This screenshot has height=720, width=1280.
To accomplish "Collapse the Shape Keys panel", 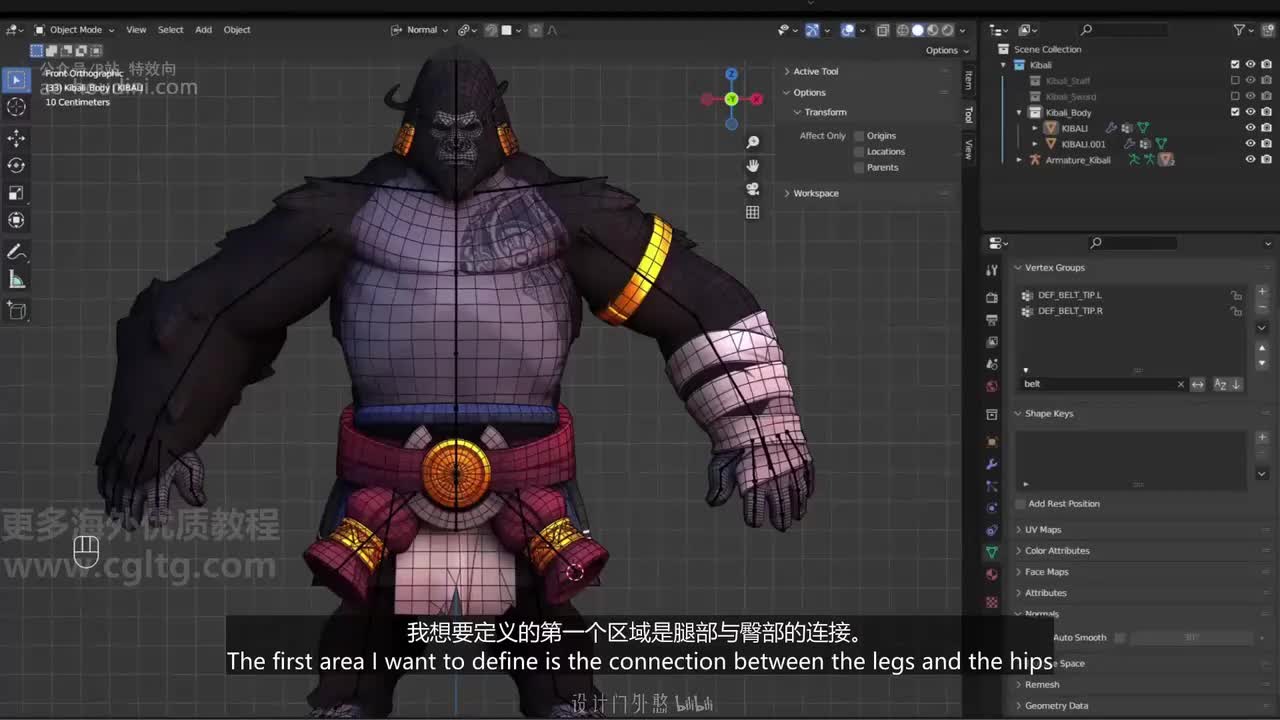I will pyautogui.click(x=1048, y=414).
